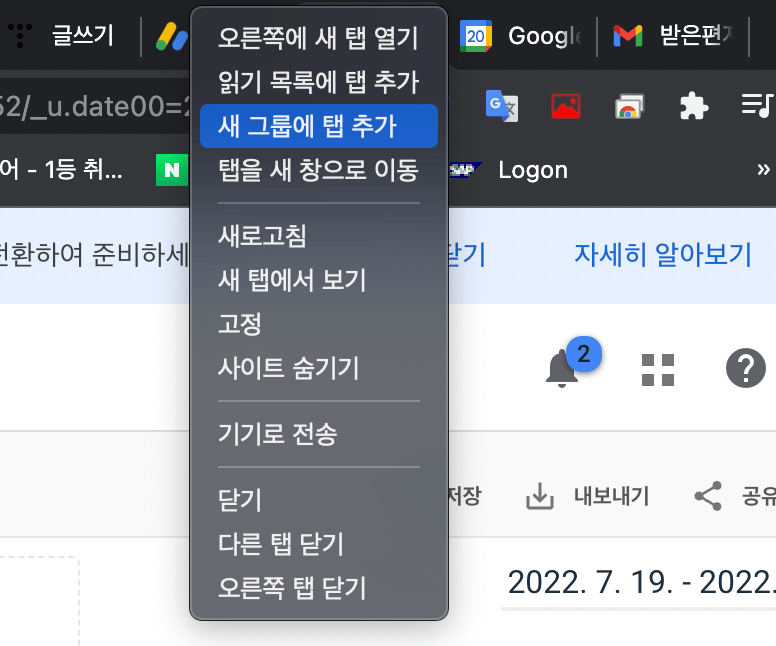Click the '내보내기' export button
776x646 pixels.
click(x=587, y=496)
